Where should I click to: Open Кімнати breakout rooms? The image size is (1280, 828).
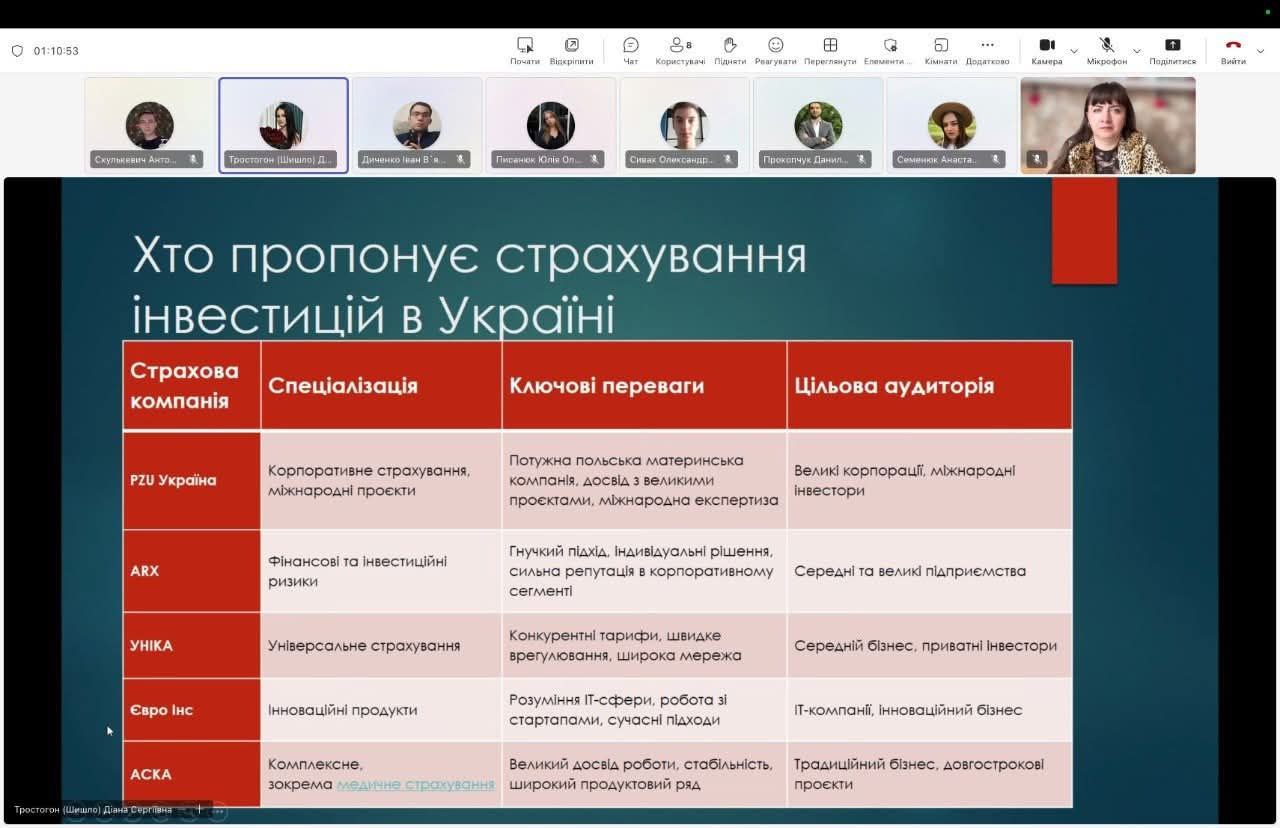(941, 50)
